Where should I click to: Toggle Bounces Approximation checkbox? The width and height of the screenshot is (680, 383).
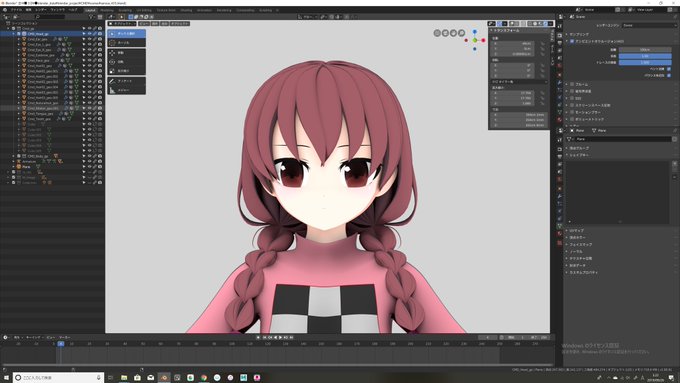pos(669,75)
